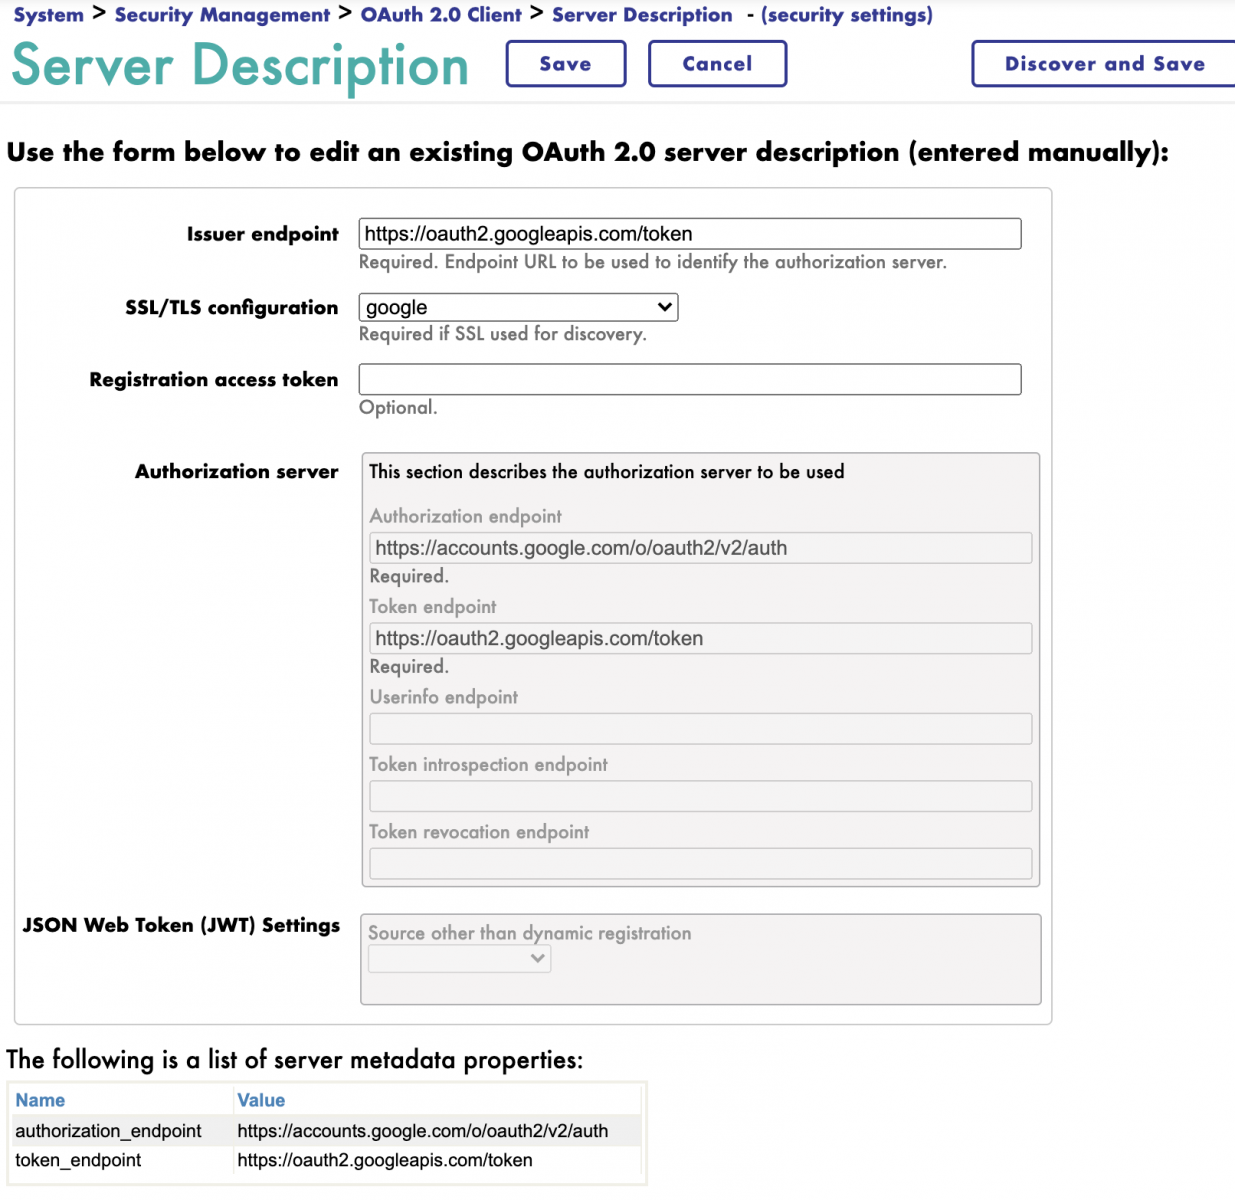
Task: Click the Registration access token label
Action: click(214, 380)
